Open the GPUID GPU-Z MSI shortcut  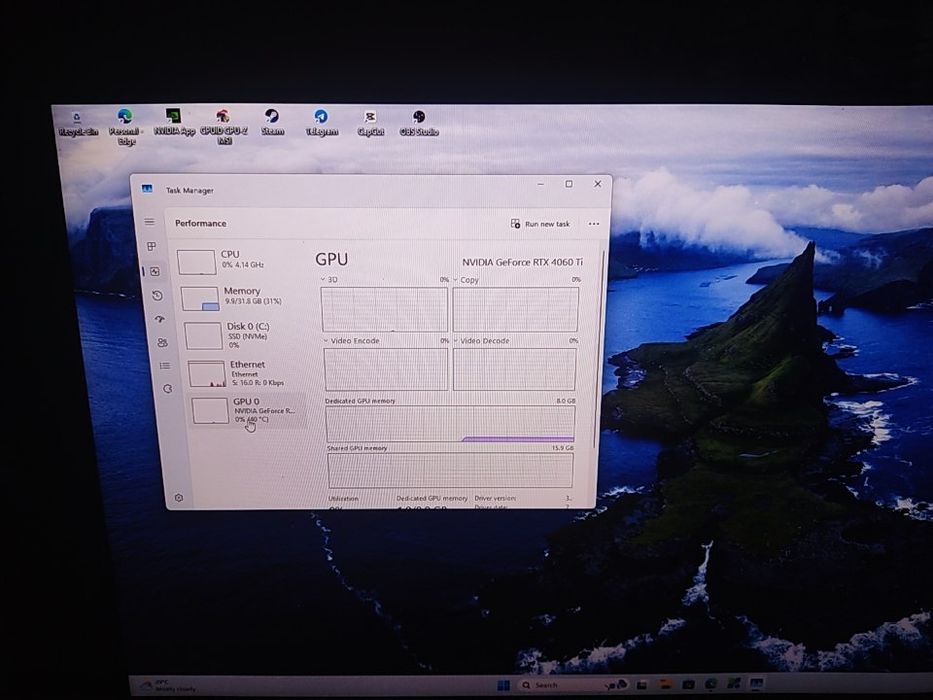[224, 127]
